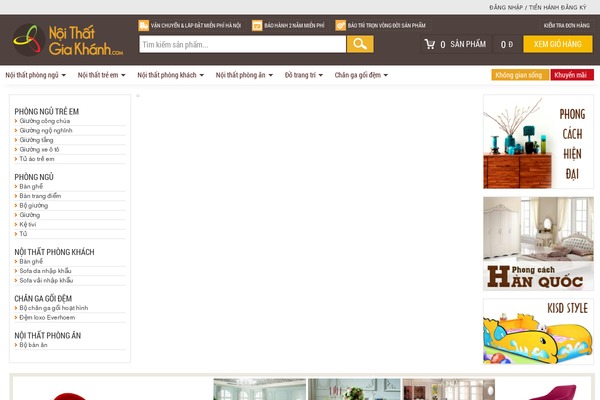
Task: Select Bộ bàn ăn in sidebar
Action: [33, 345]
